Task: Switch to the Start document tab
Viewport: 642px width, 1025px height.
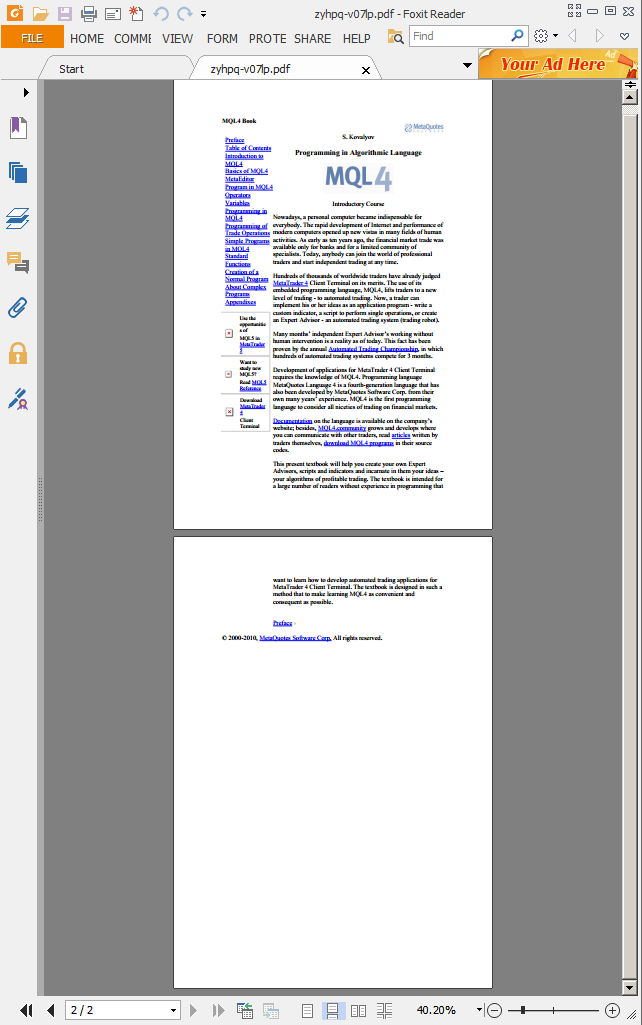Action: point(72,69)
